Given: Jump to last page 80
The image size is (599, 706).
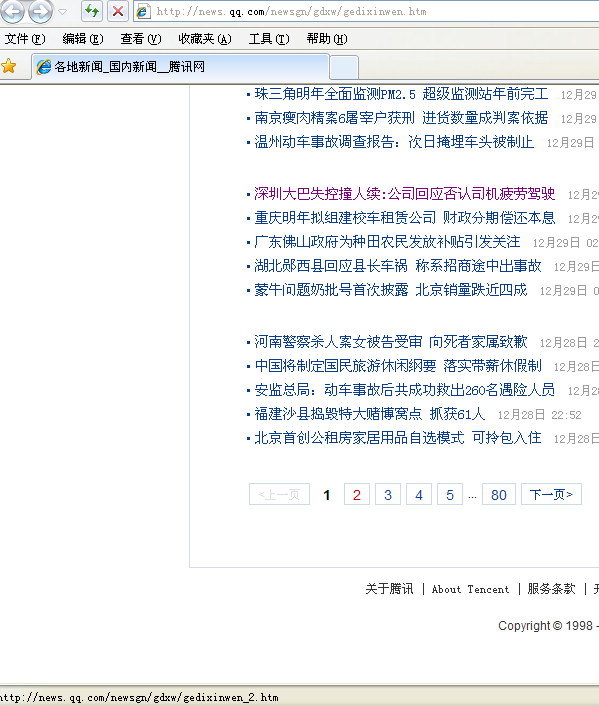Looking at the screenshot, I should tap(499, 495).
